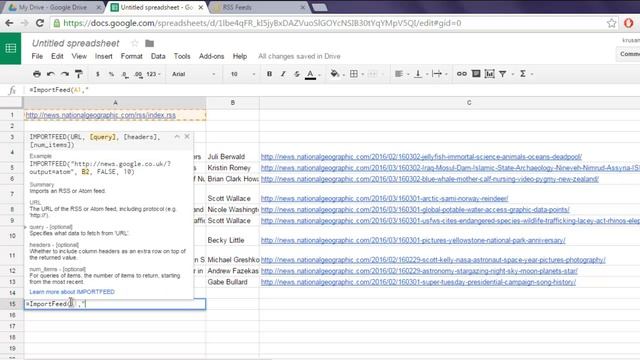The height and width of the screenshot is (360, 640).
Task: Select column B header
Action: coord(233,103)
